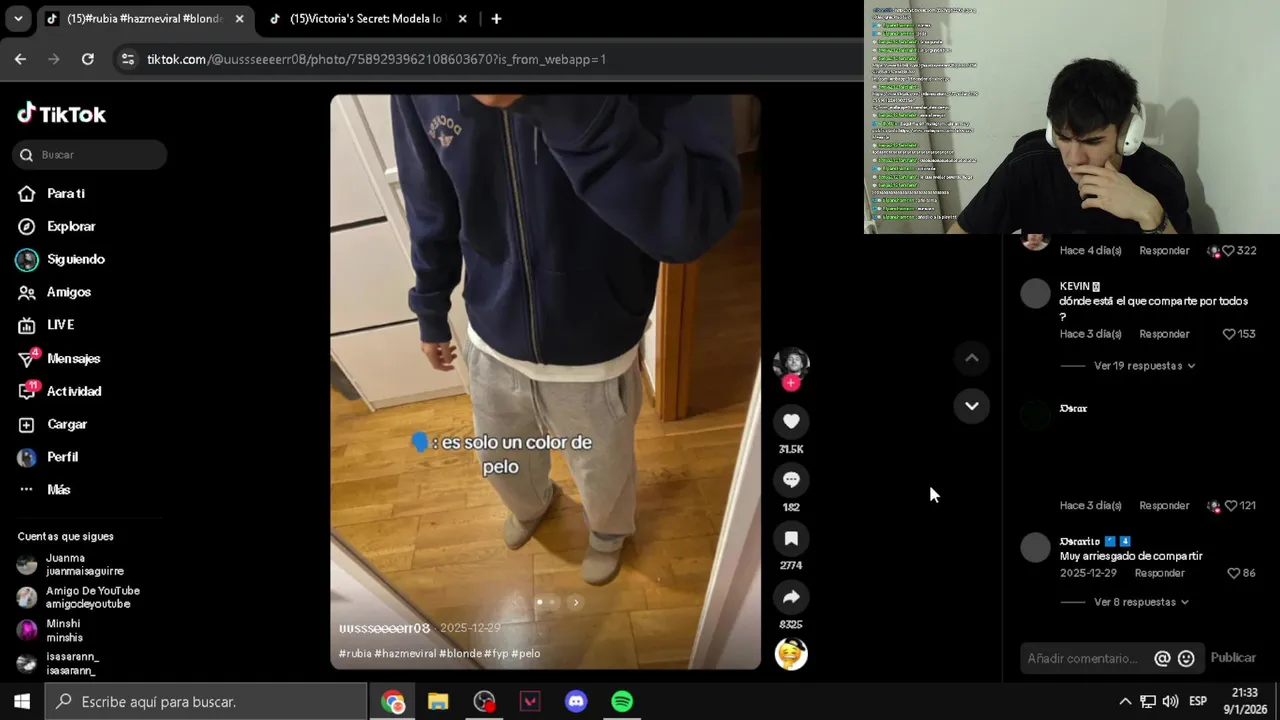The width and height of the screenshot is (1280, 720).
Task: Click the Añadir comentario field
Action: click(1083, 658)
